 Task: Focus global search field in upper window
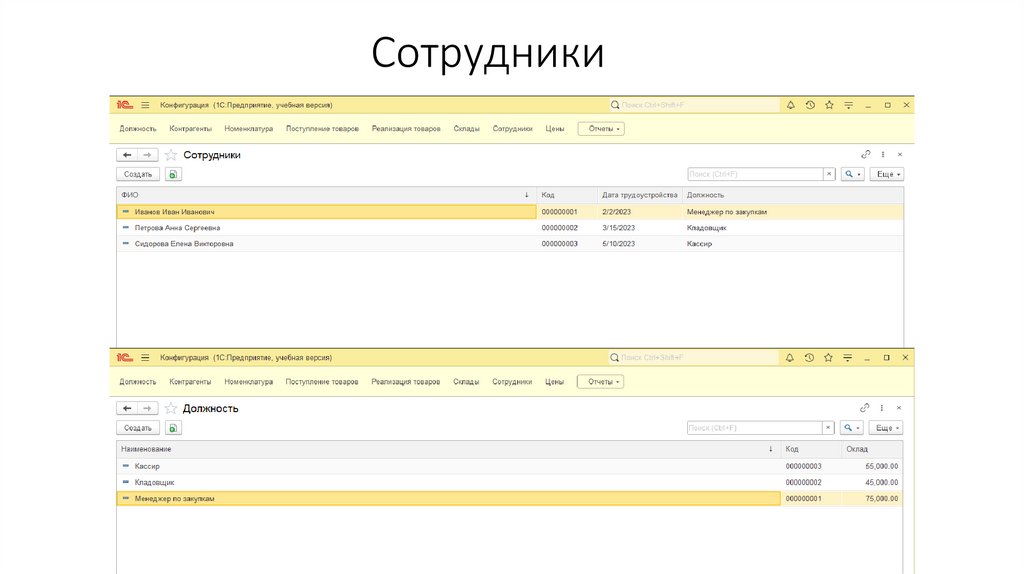[x=694, y=105]
